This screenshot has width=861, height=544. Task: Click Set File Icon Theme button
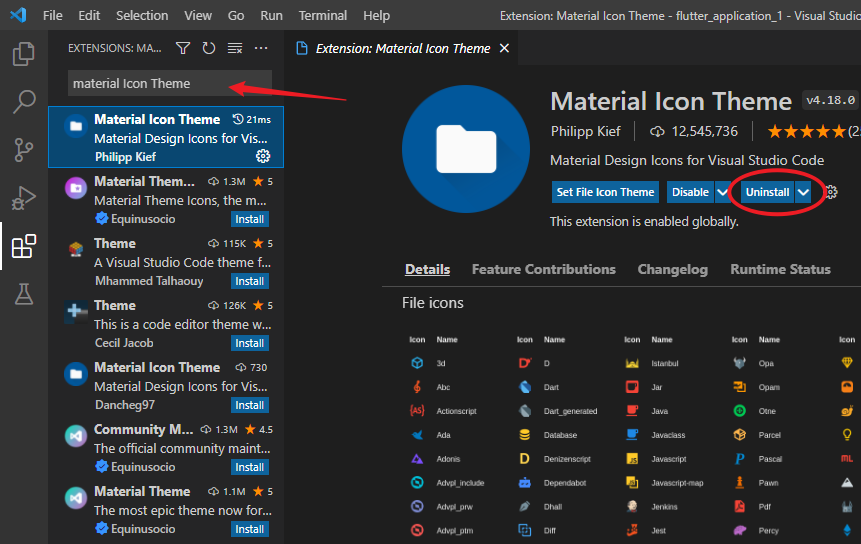click(605, 192)
